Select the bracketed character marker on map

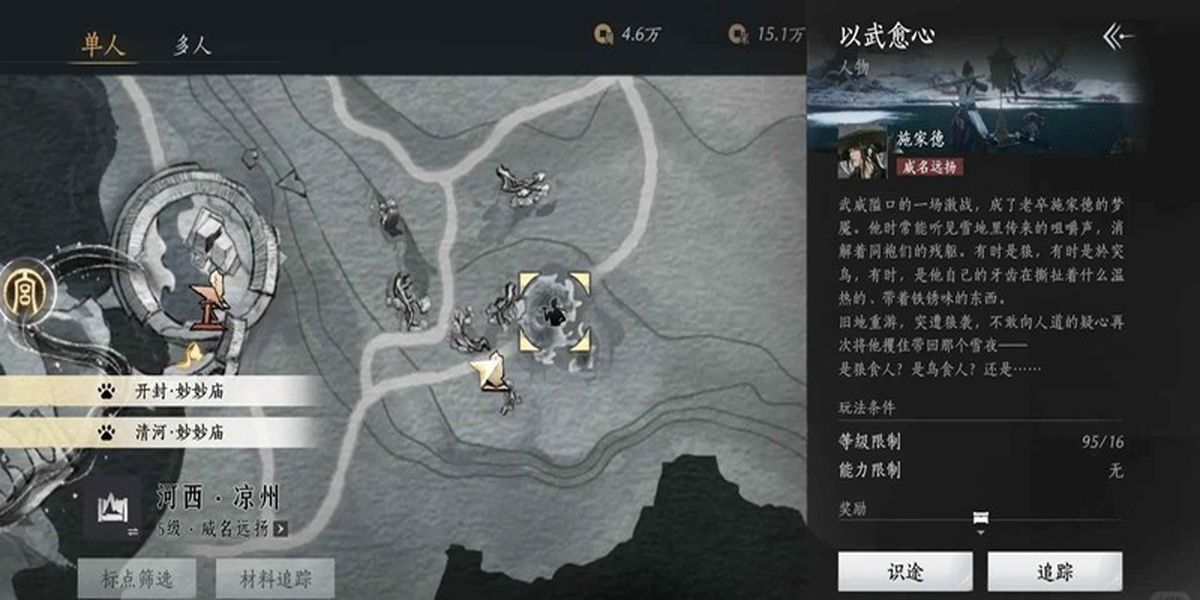coord(553,312)
